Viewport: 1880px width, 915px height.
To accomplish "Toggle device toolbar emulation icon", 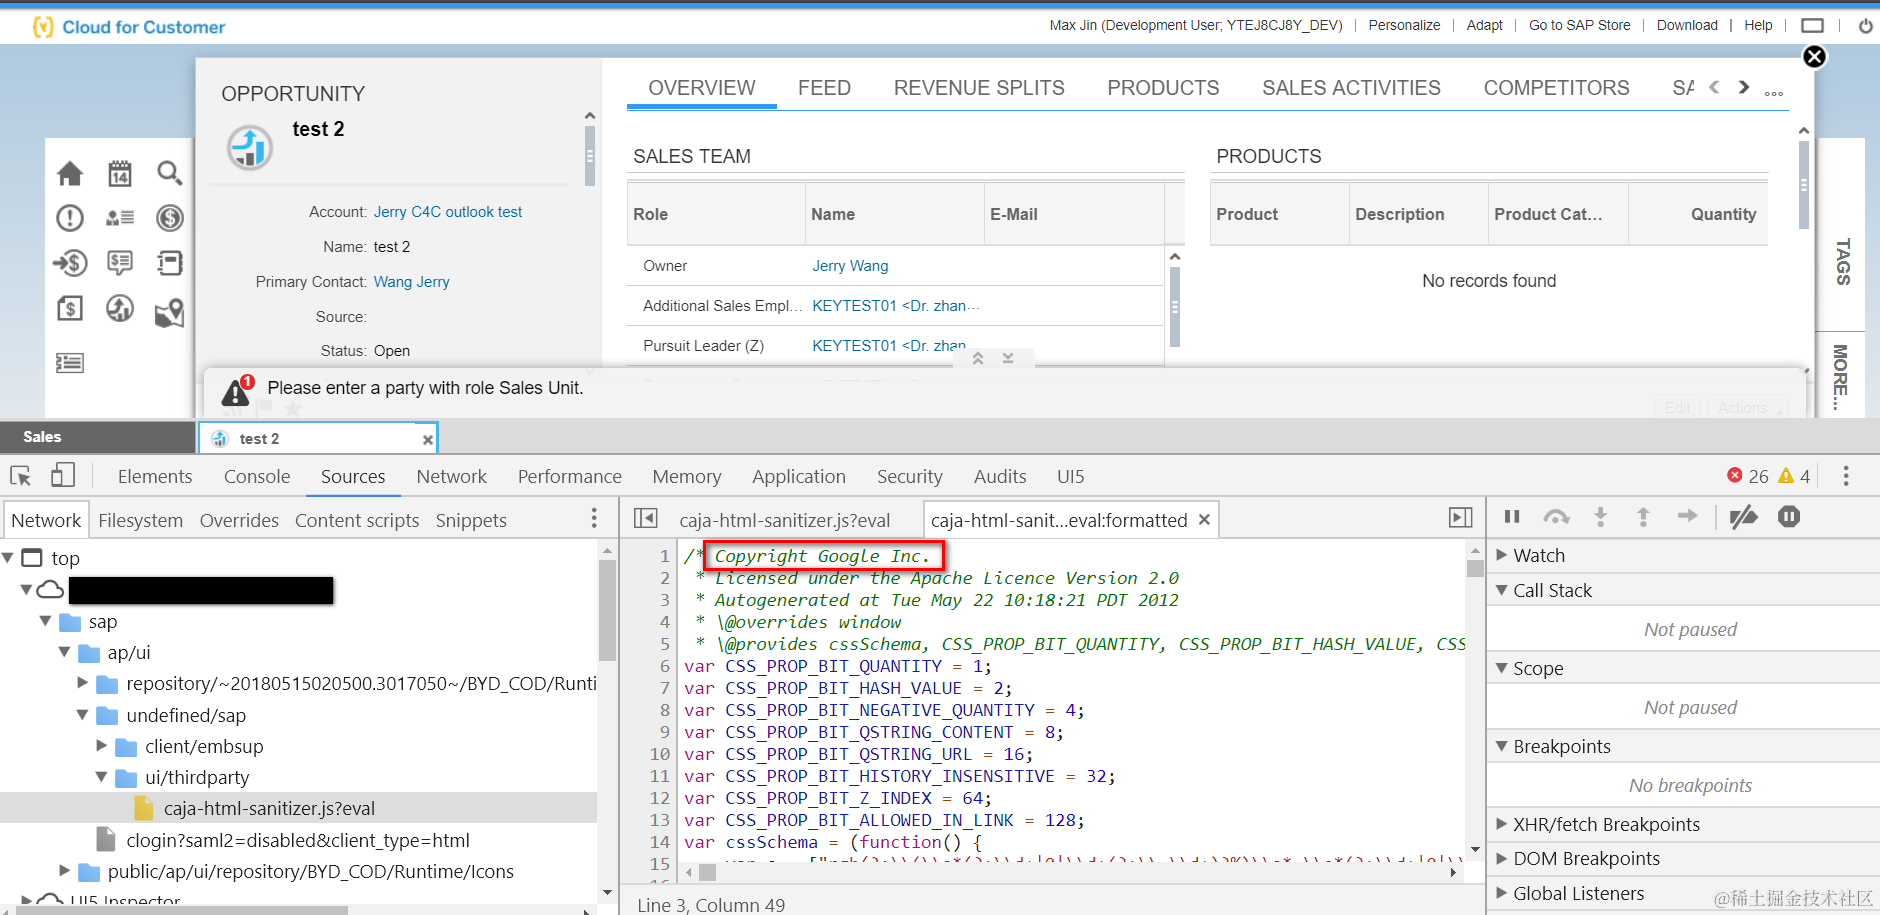I will pos(63,475).
